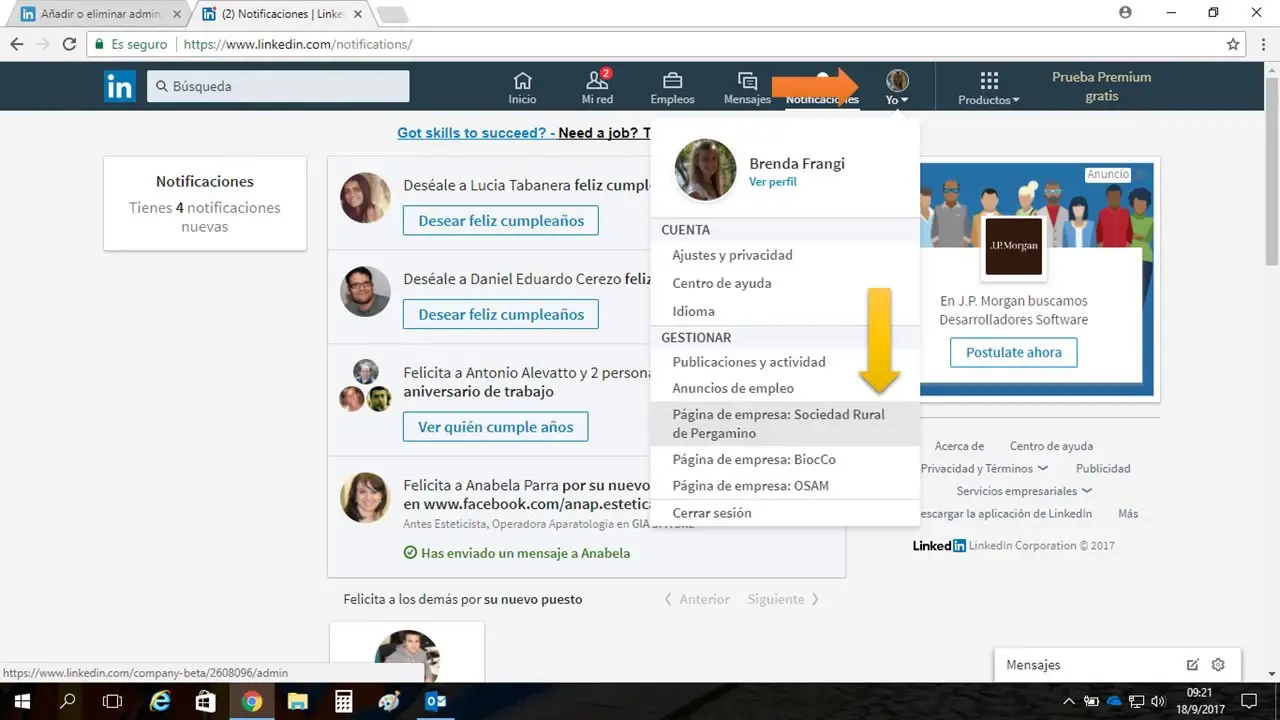
Task: Click the volume speaker tray icon
Action: [1158, 701]
